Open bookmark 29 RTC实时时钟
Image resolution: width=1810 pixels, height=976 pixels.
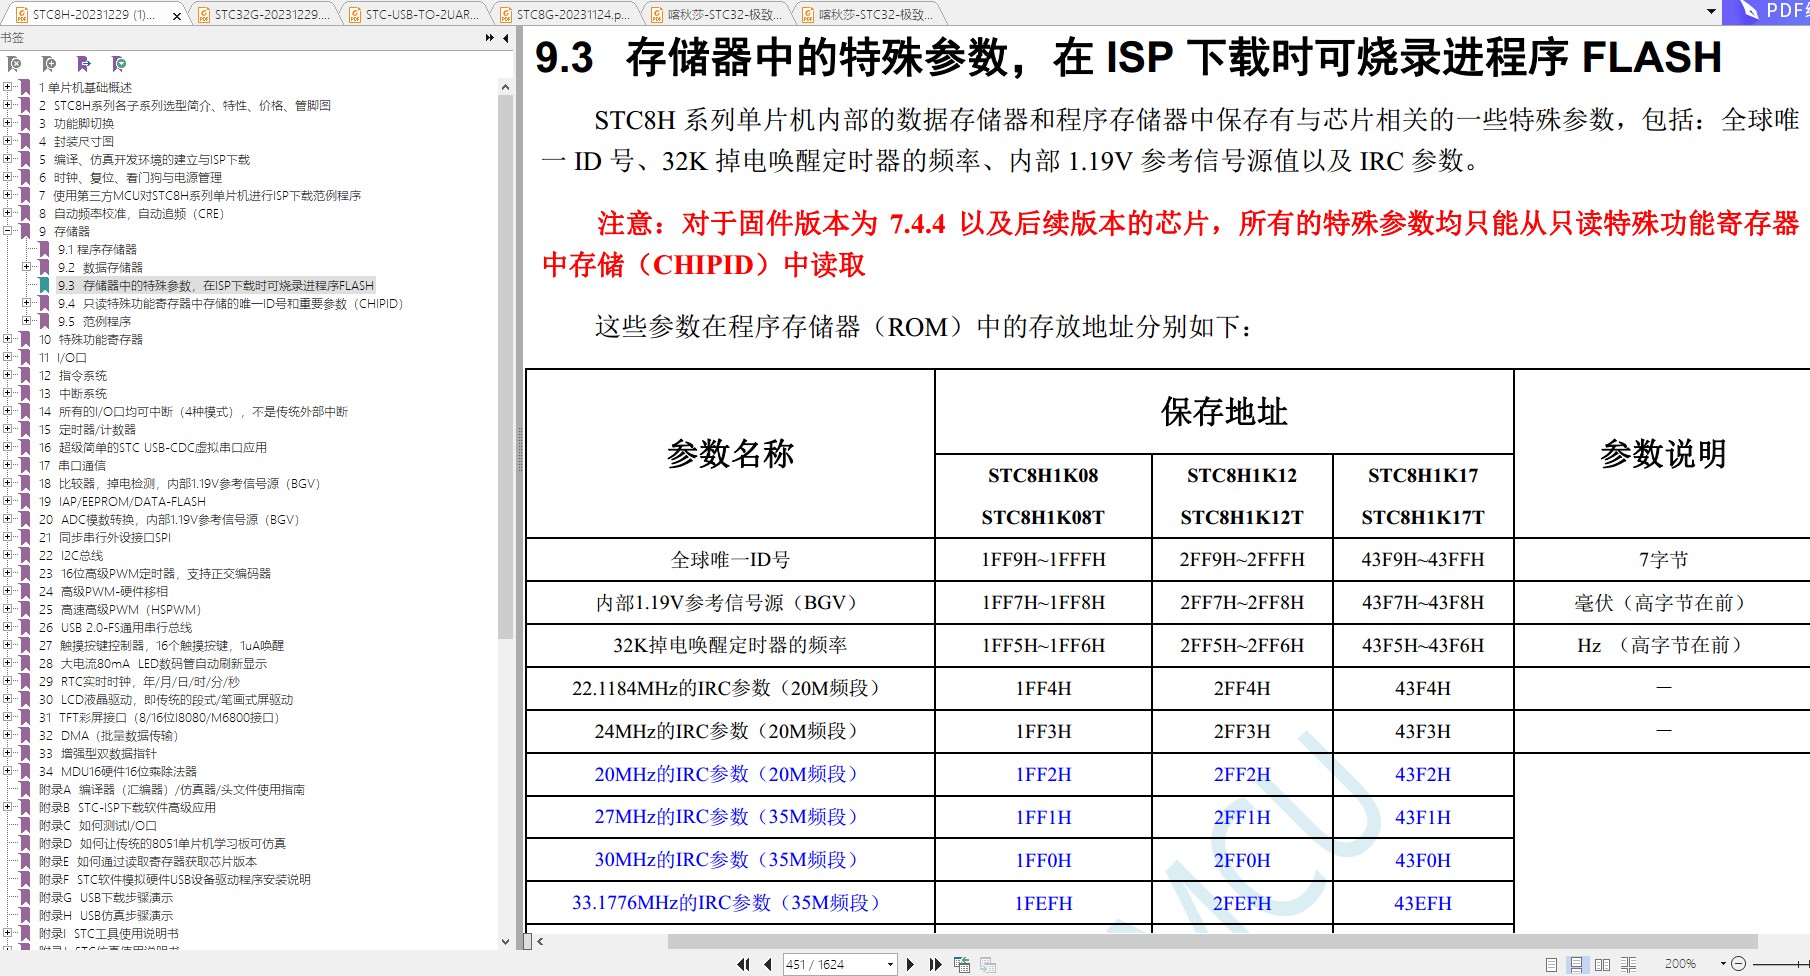(x=139, y=682)
